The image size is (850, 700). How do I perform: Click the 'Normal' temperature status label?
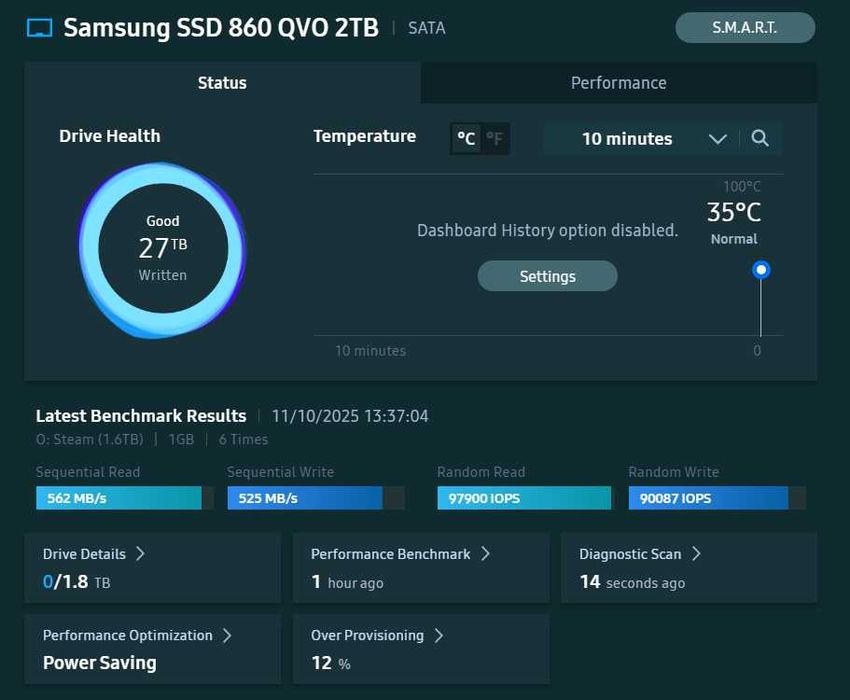pos(734,239)
